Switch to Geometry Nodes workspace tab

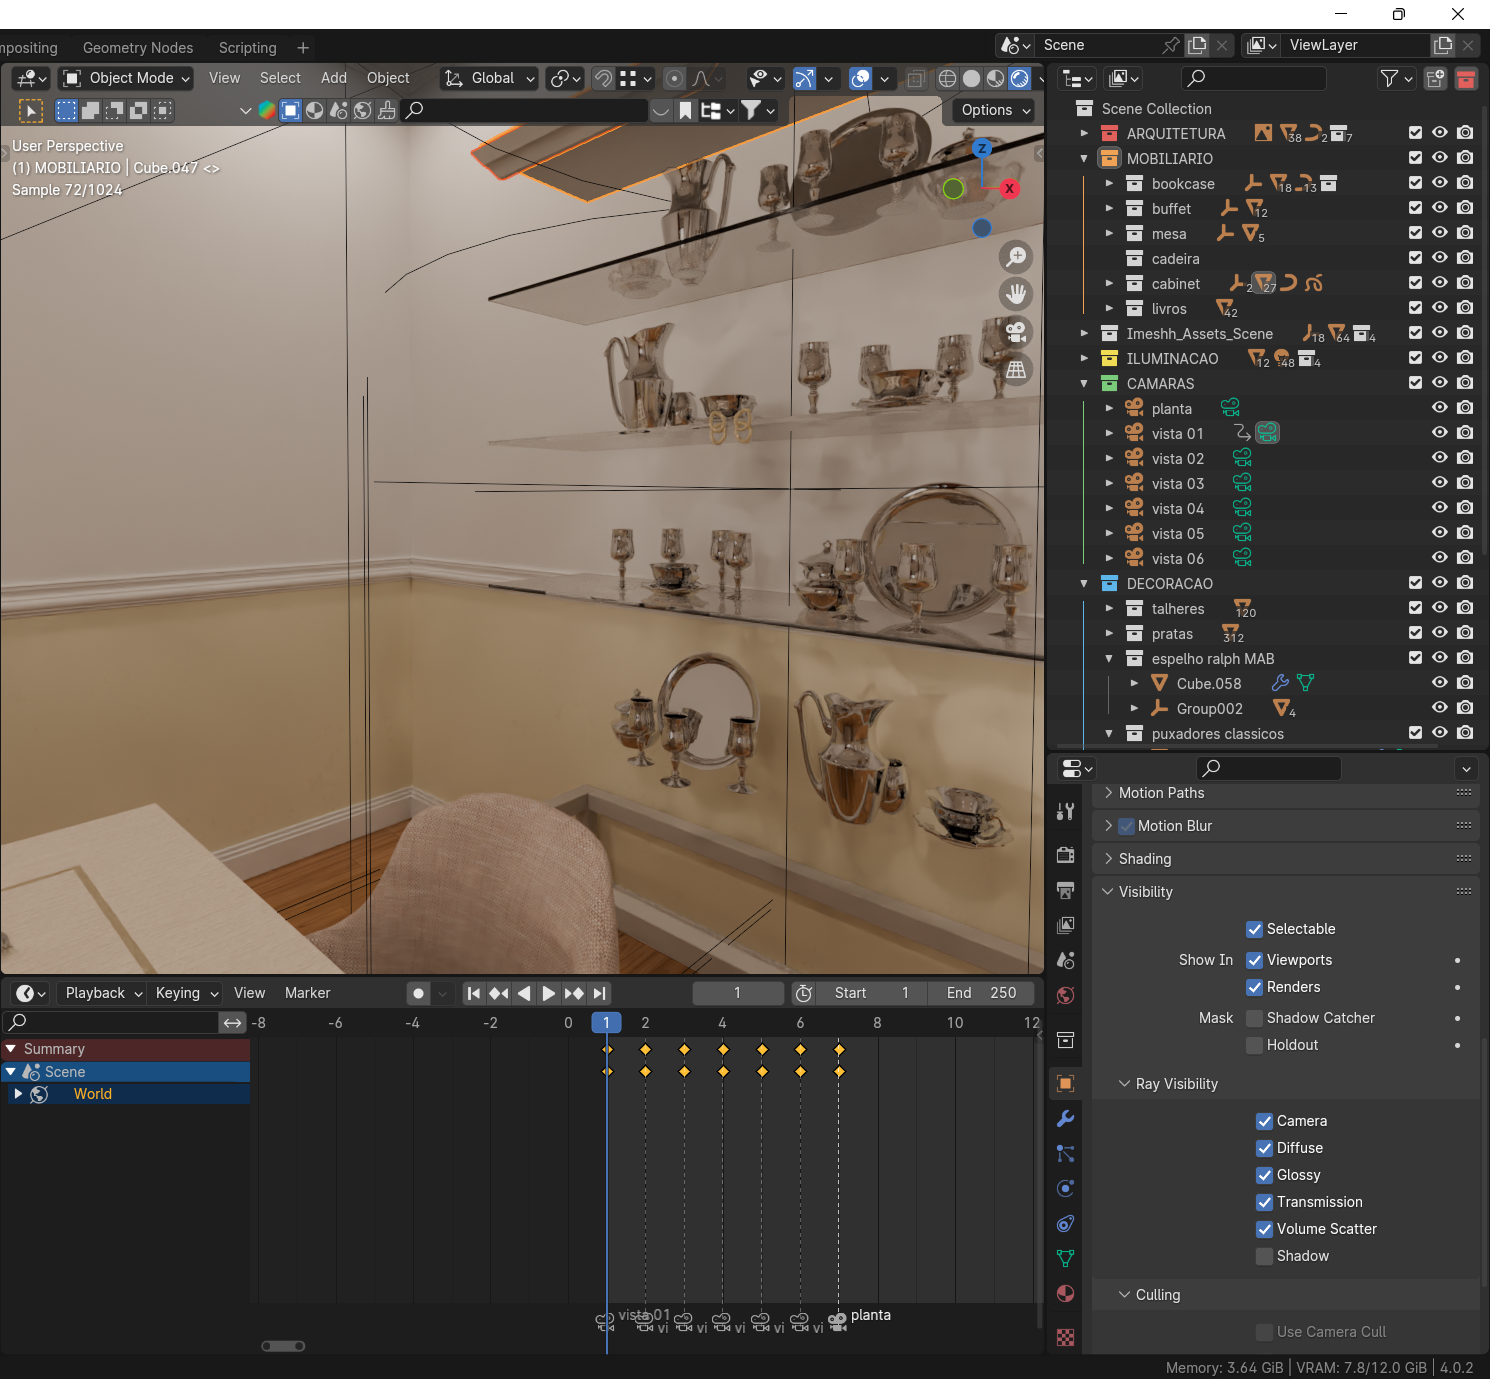coord(138,48)
